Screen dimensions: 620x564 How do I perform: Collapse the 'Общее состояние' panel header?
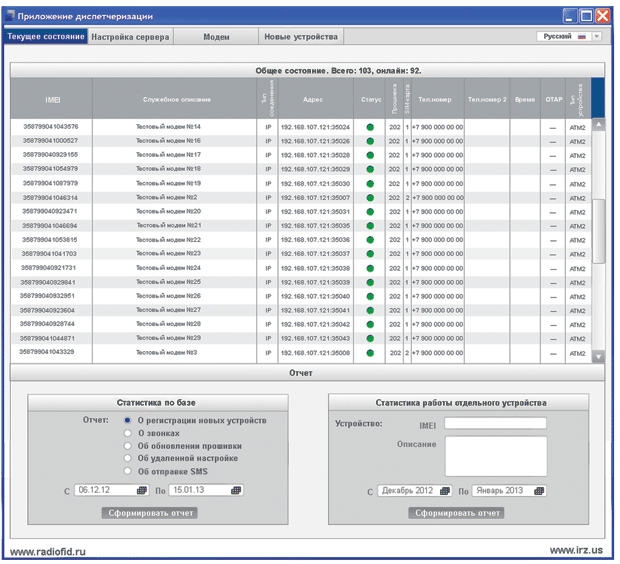pos(307,70)
